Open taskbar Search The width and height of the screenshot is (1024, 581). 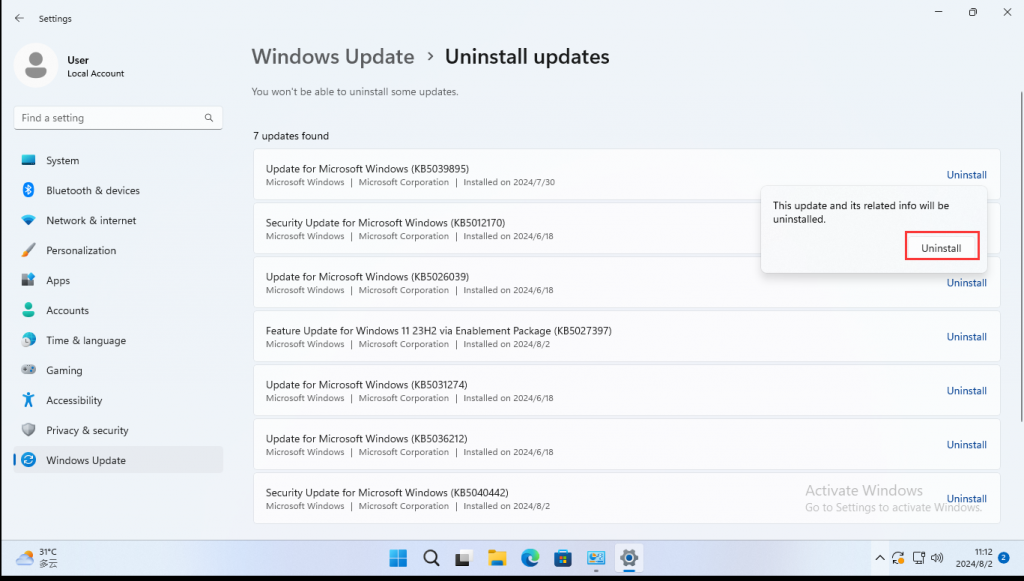[431, 558]
